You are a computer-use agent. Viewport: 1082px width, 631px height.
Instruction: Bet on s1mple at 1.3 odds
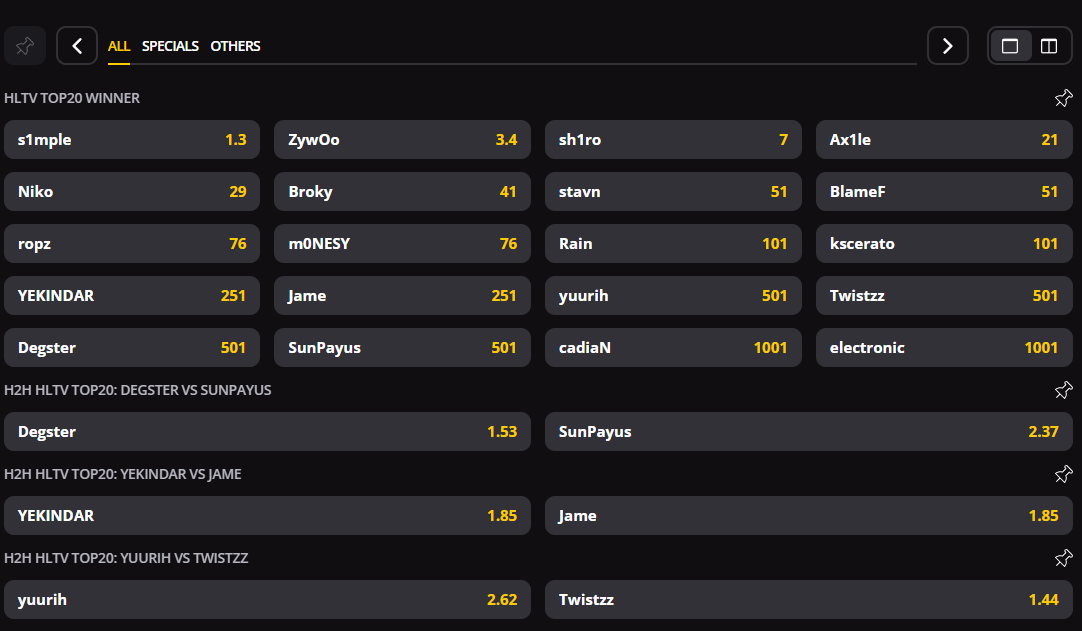[x=132, y=140]
